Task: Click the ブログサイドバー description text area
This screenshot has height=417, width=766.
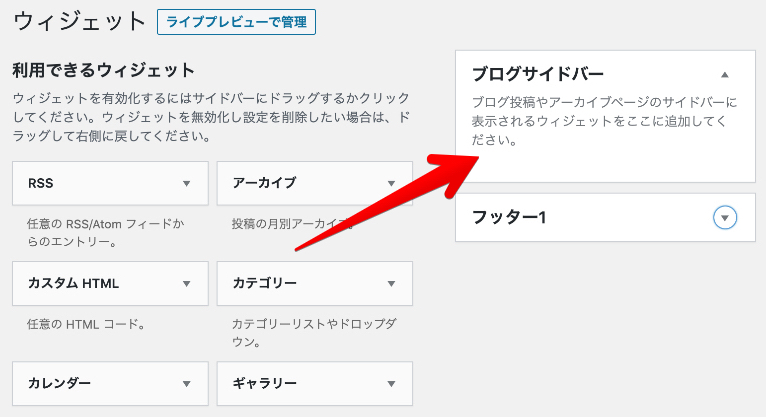Action: pyautogui.click(x=604, y=121)
